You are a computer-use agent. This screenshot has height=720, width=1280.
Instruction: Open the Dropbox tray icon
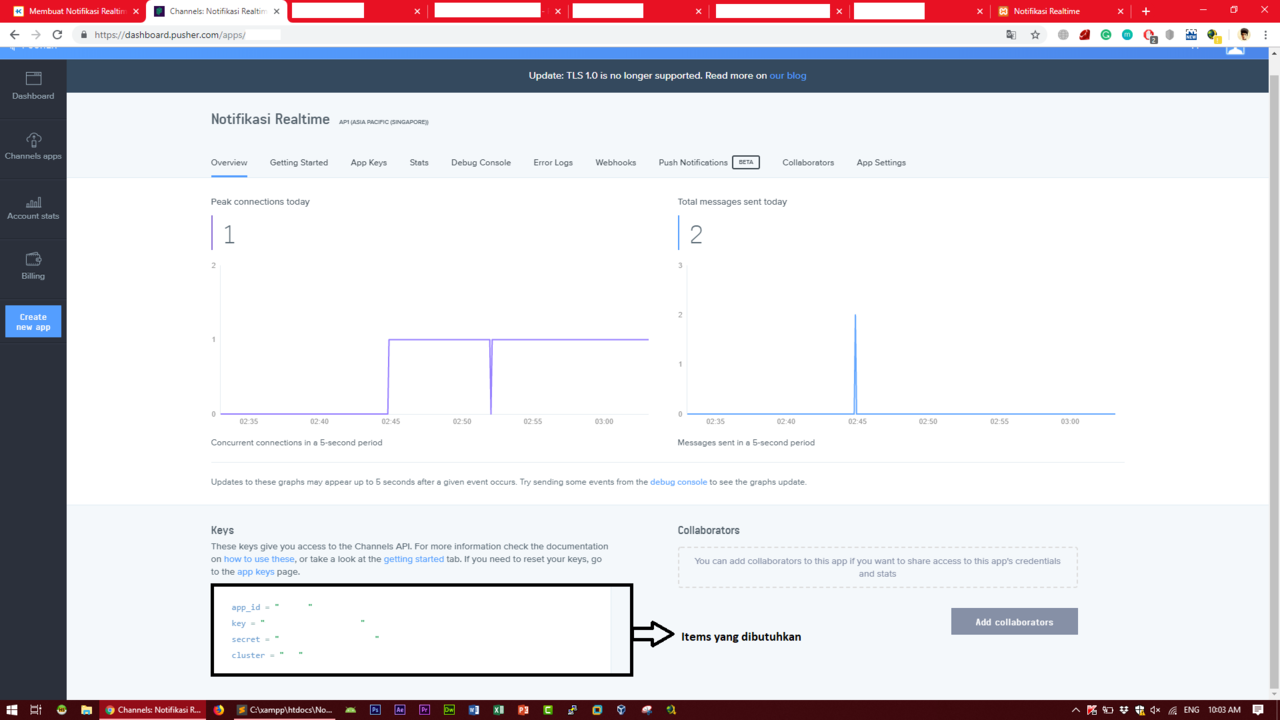1124,710
